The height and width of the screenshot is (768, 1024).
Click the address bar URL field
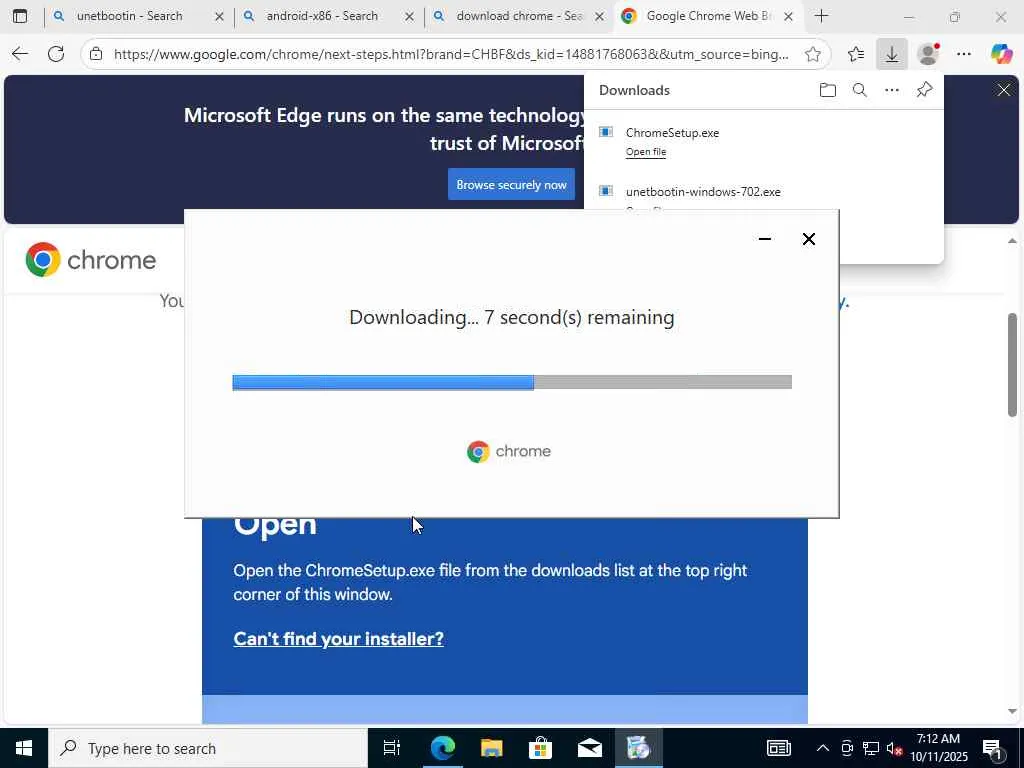pos(451,54)
